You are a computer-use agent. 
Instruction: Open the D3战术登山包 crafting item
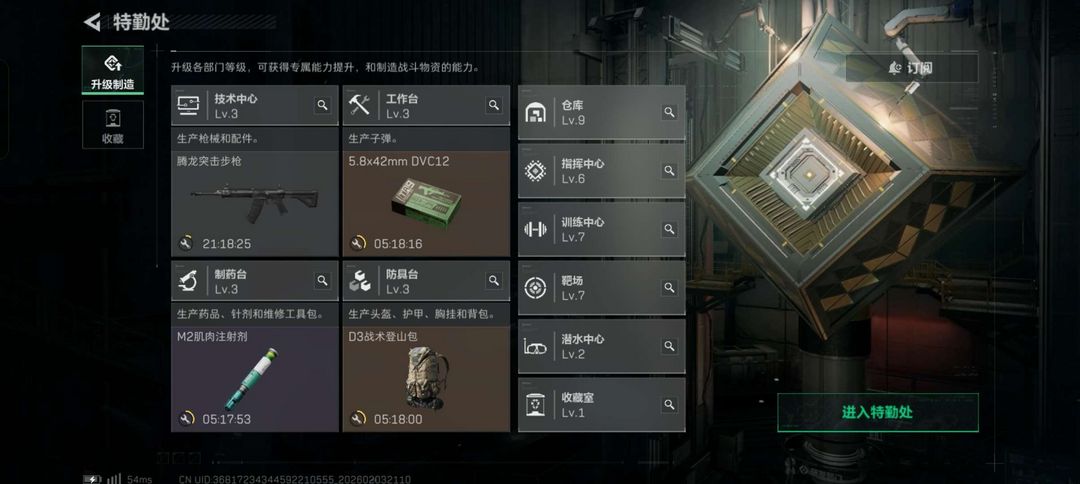426,379
